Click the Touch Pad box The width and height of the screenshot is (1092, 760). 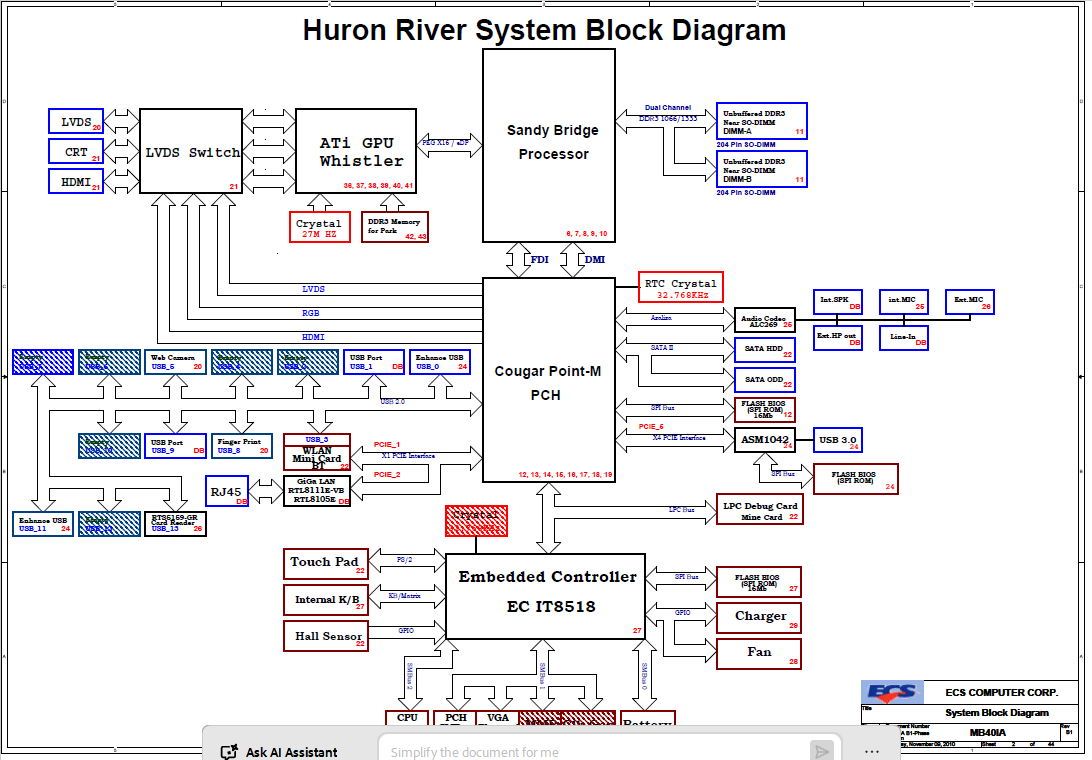click(326, 564)
